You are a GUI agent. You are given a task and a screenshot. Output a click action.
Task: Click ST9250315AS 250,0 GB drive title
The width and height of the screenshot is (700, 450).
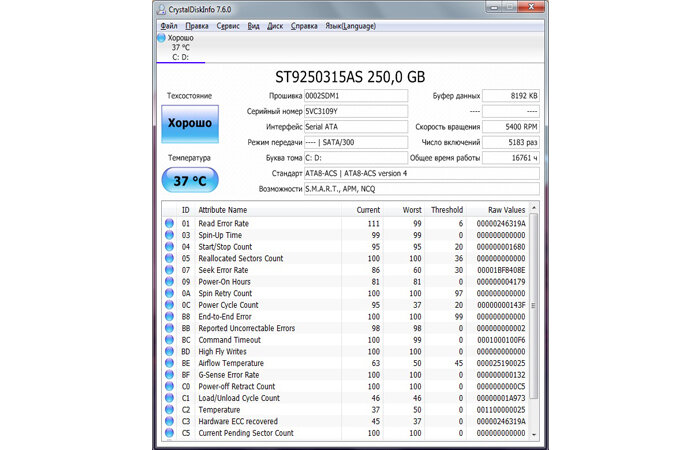[x=350, y=77]
